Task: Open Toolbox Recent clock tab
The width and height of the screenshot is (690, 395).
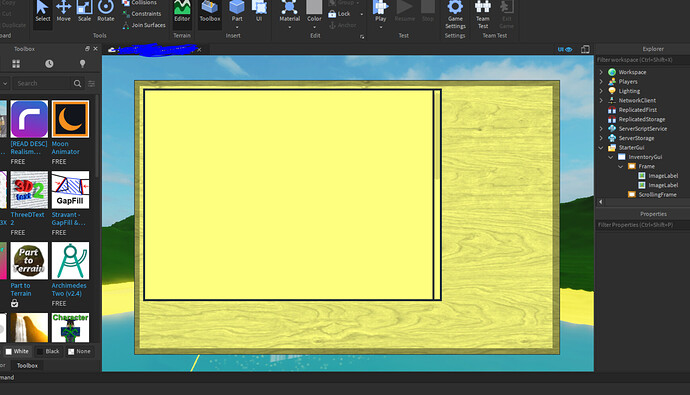Action: click(x=49, y=64)
